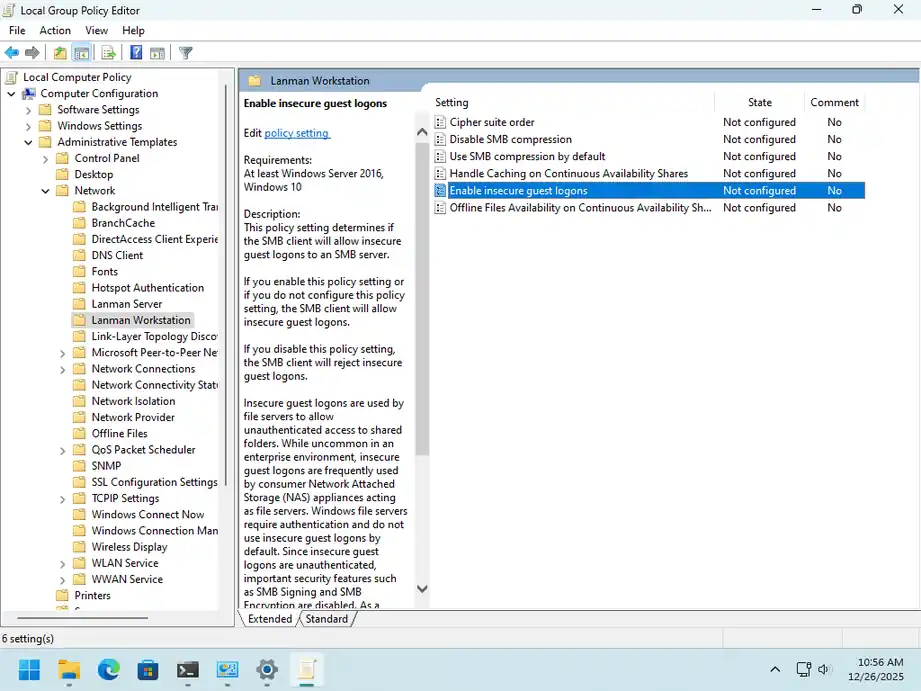Click the policy setting link
This screenshot has height=691, width=921.
(x=297, y=133)
